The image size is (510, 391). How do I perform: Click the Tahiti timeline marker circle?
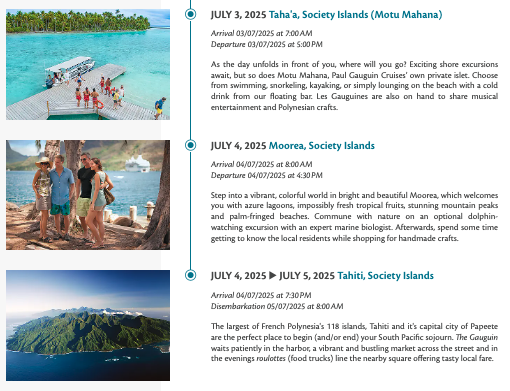click(x=190, y=275)
